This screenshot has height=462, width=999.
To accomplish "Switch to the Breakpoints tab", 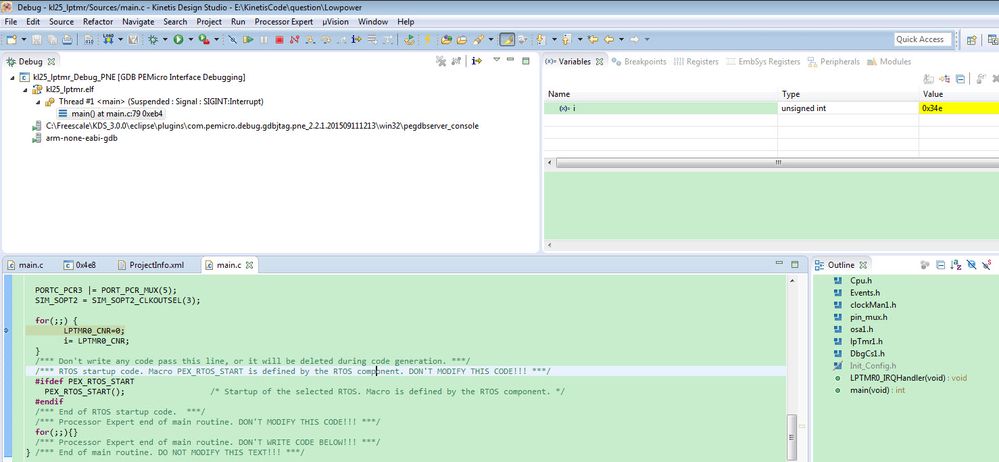I will click(639, 62).
